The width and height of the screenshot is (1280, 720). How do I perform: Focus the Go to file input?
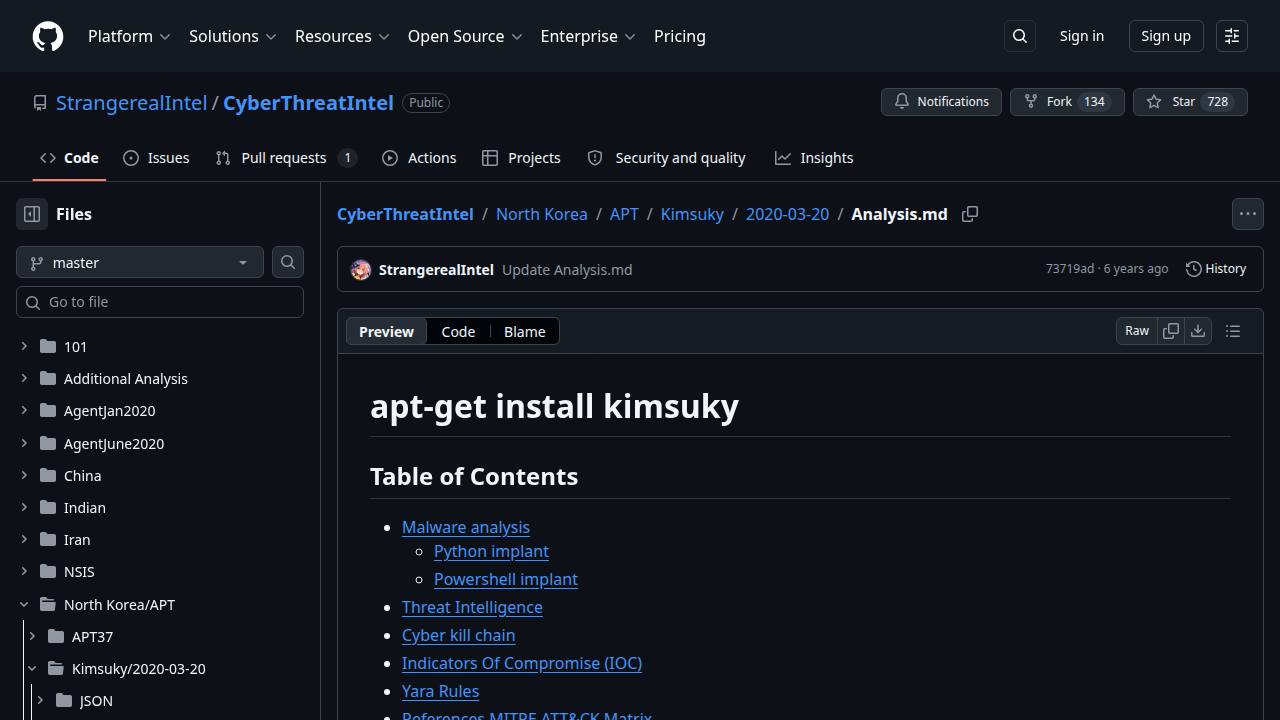click(x=160, y=302)
